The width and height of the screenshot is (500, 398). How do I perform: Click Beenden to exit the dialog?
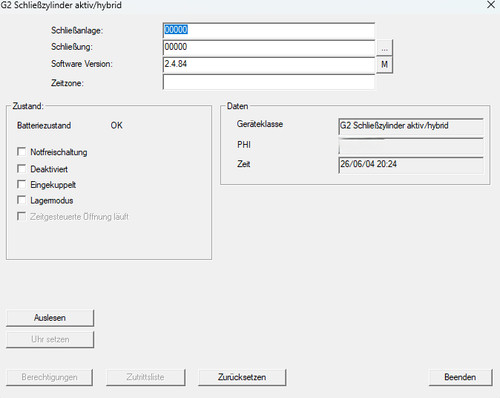coord(460,377)
